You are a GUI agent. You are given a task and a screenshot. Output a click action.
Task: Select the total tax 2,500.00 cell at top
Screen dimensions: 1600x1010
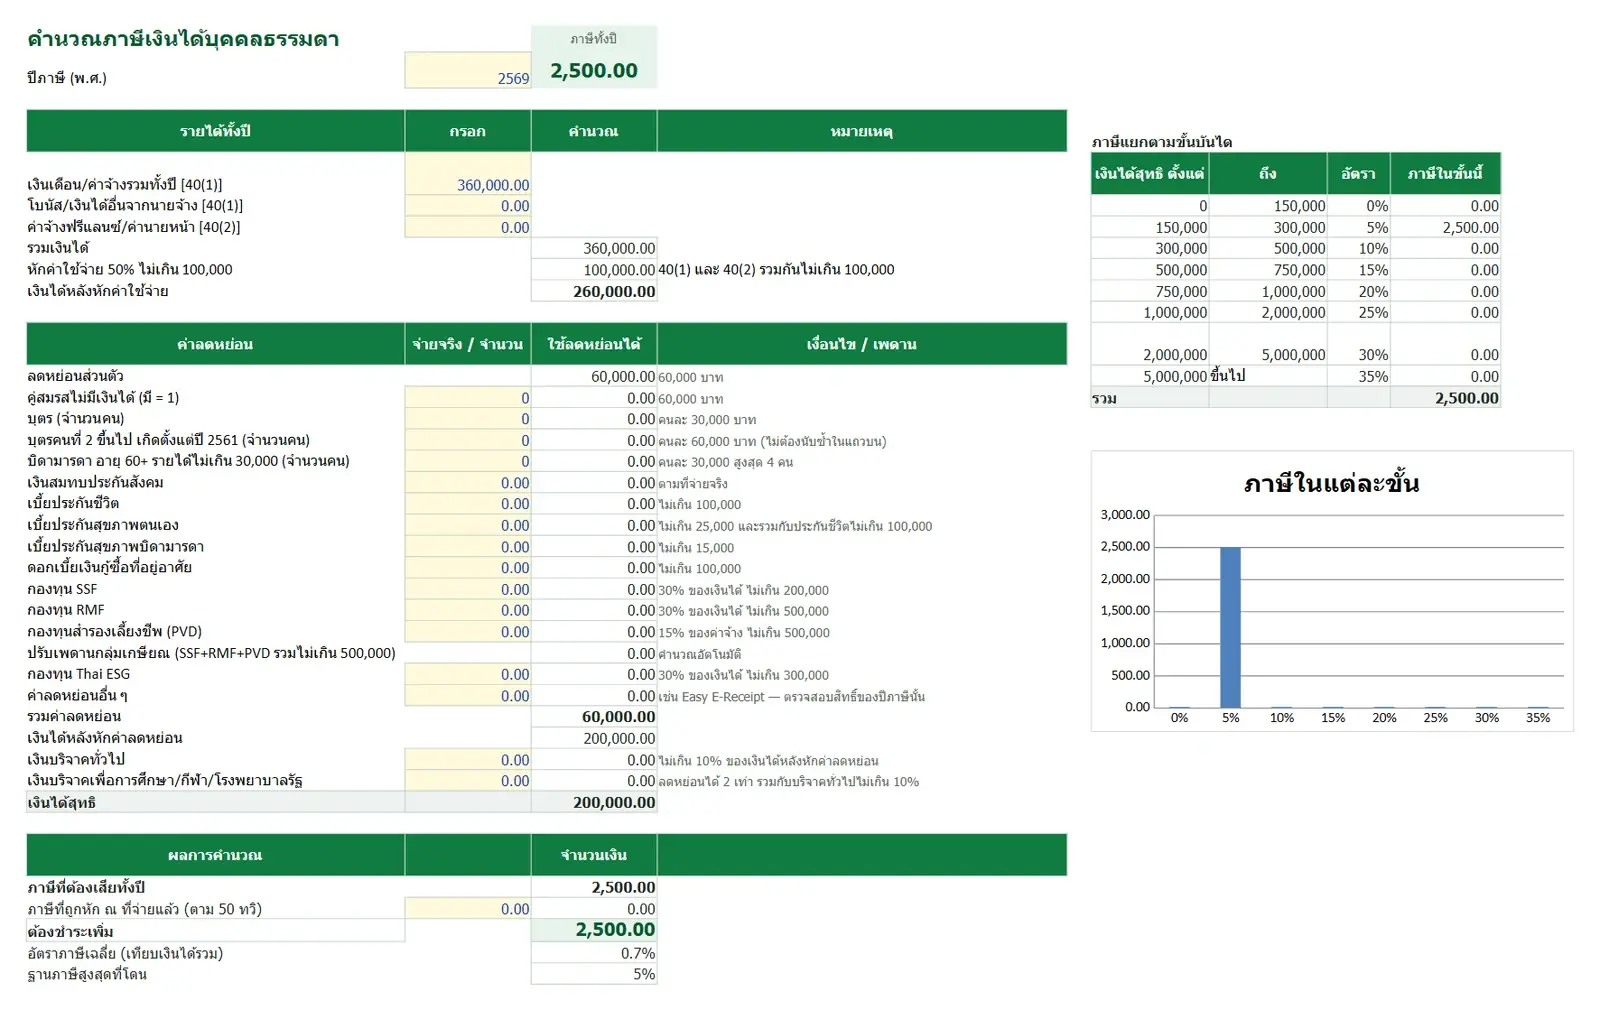click(594, 70)
